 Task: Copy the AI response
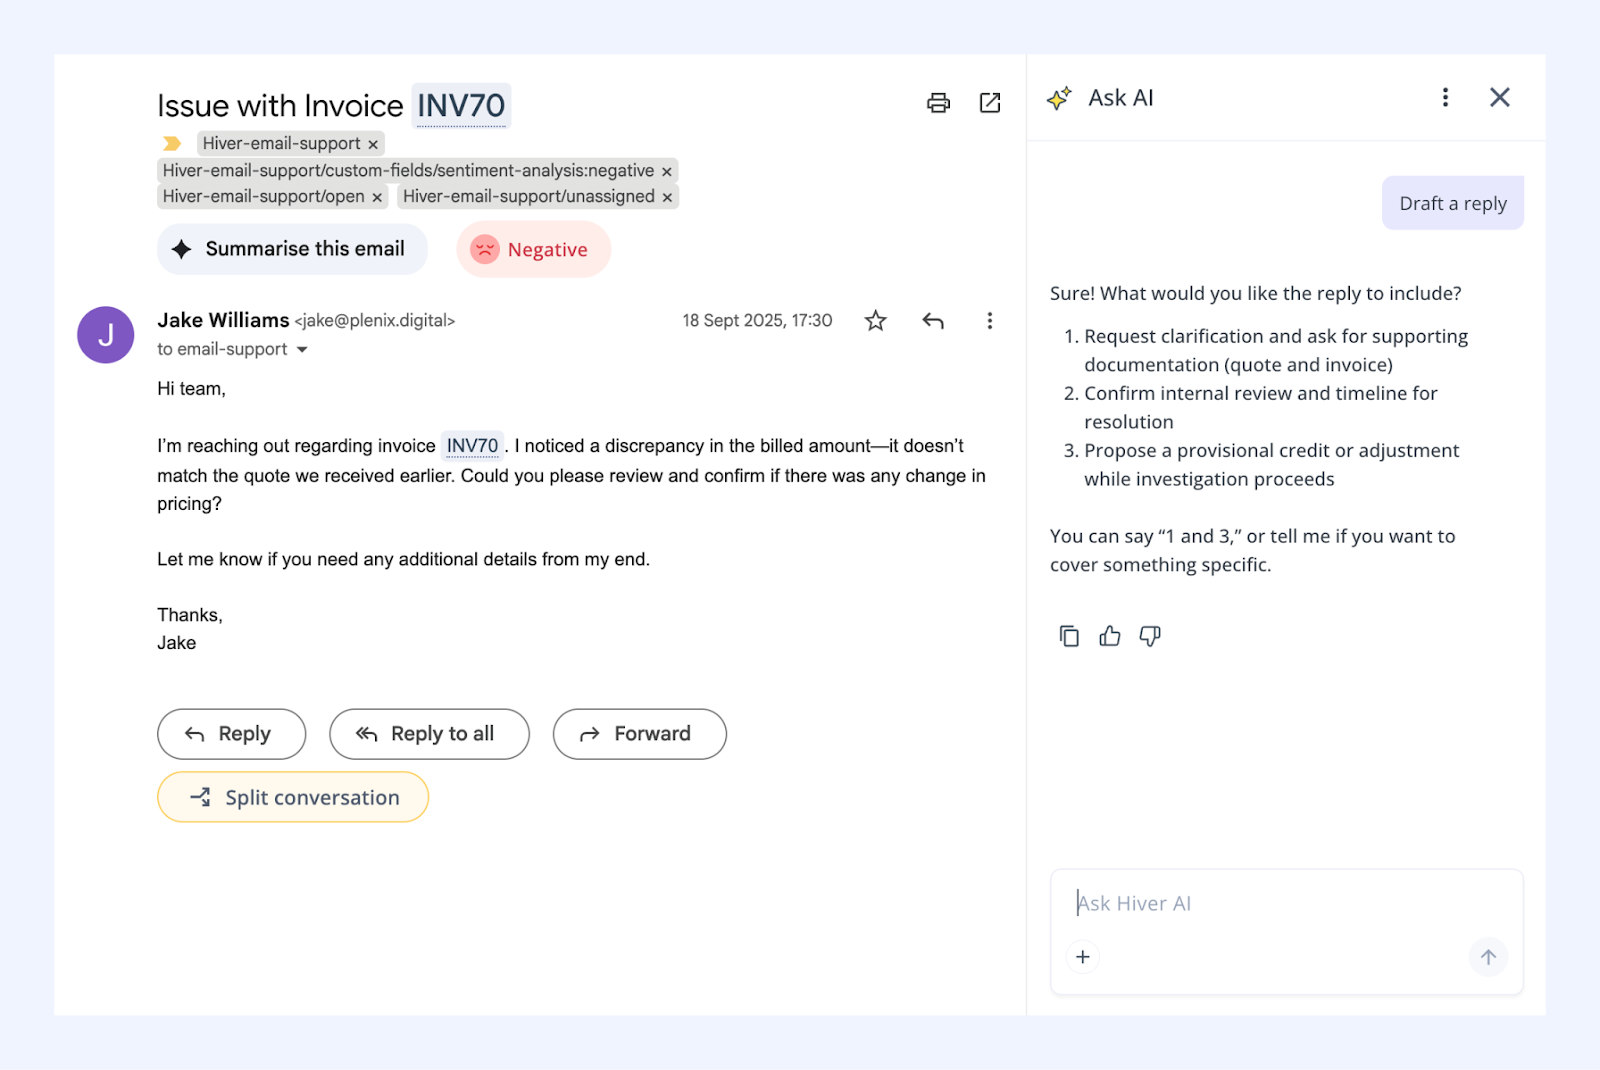click(x=1069, y=636)
